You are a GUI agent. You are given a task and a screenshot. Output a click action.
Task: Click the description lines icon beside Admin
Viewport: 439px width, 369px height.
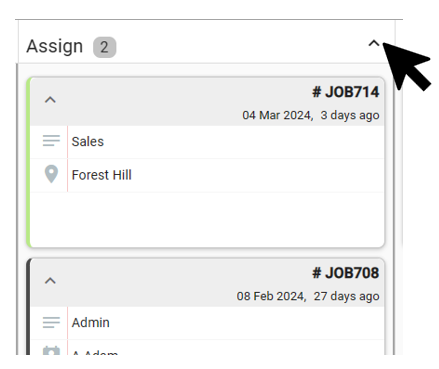point(51,322)
